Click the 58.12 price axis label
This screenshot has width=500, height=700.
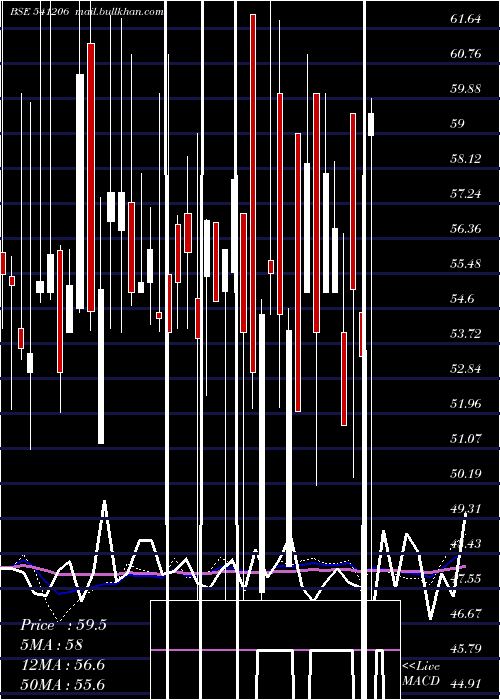[x=466, y=158]
